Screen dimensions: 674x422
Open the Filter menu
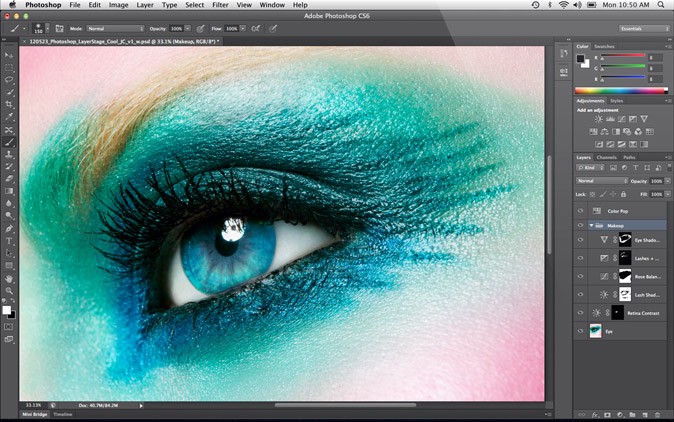tap(220, 5)
